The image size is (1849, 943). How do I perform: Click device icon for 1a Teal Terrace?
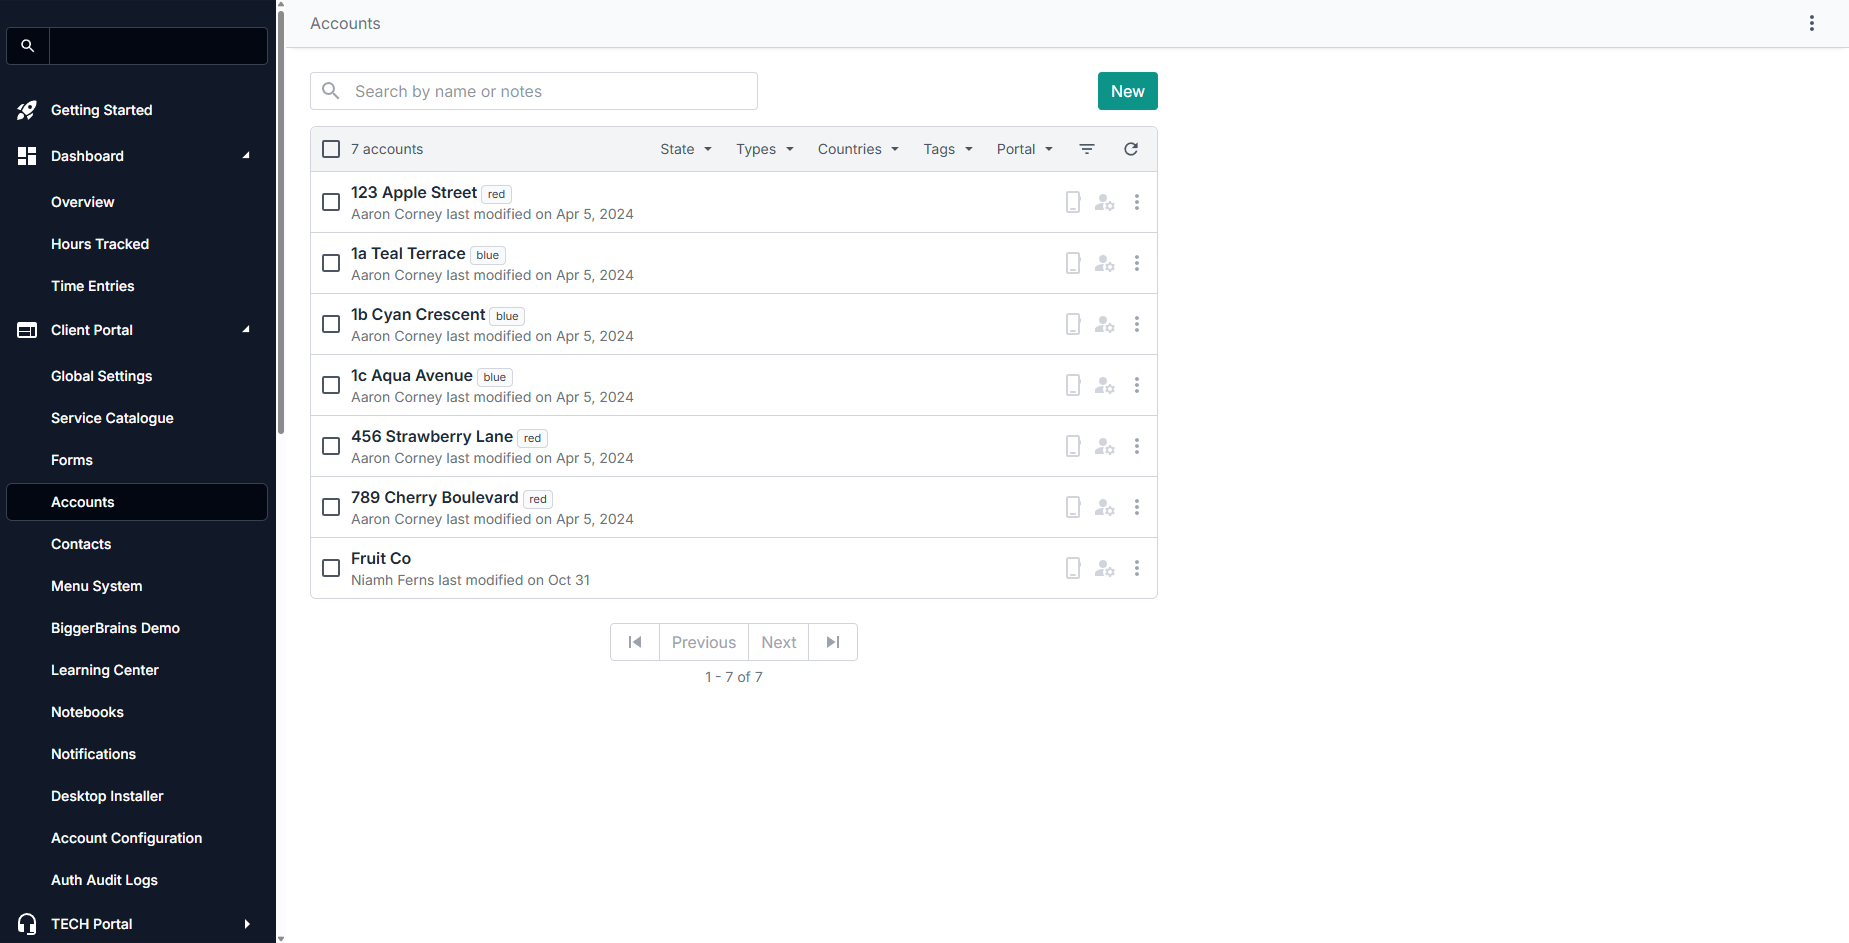click(x=1073, y=263)
